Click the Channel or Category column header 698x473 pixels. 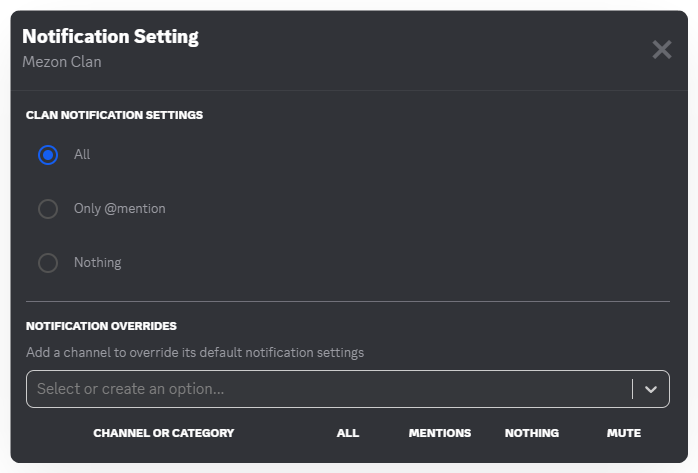163,433
